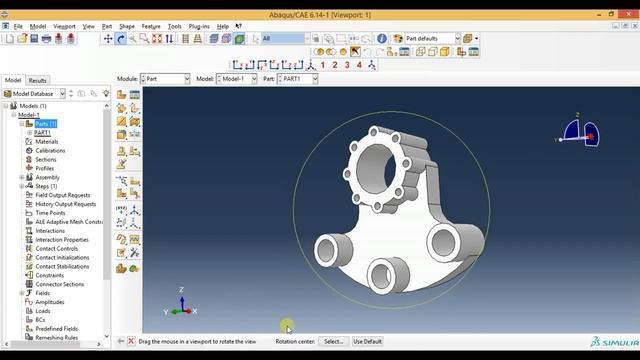Select the Magnify View tool
This screenshot has height=360, width=640.
click(x=132, y=39)
